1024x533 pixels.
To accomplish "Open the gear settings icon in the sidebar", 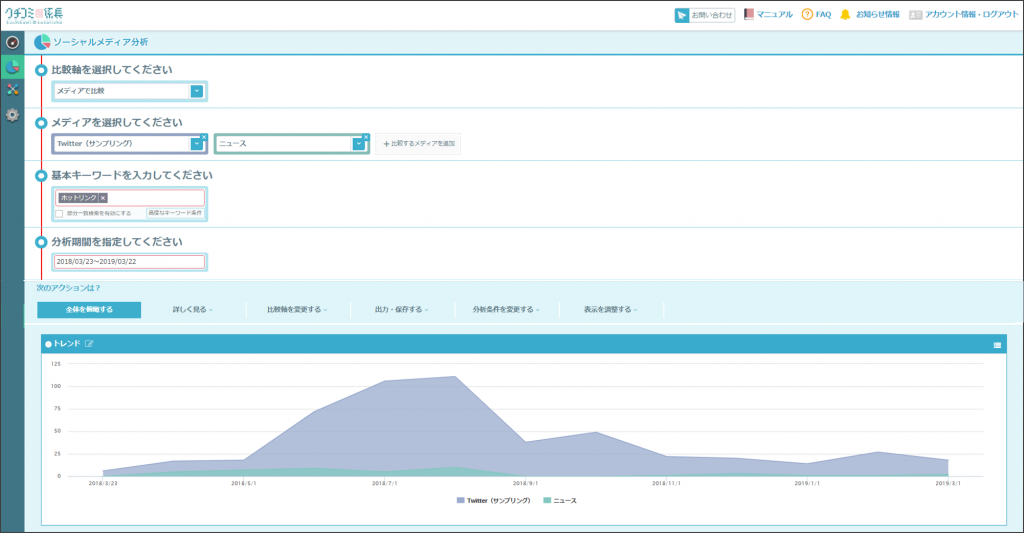I will tap(12, 115).
